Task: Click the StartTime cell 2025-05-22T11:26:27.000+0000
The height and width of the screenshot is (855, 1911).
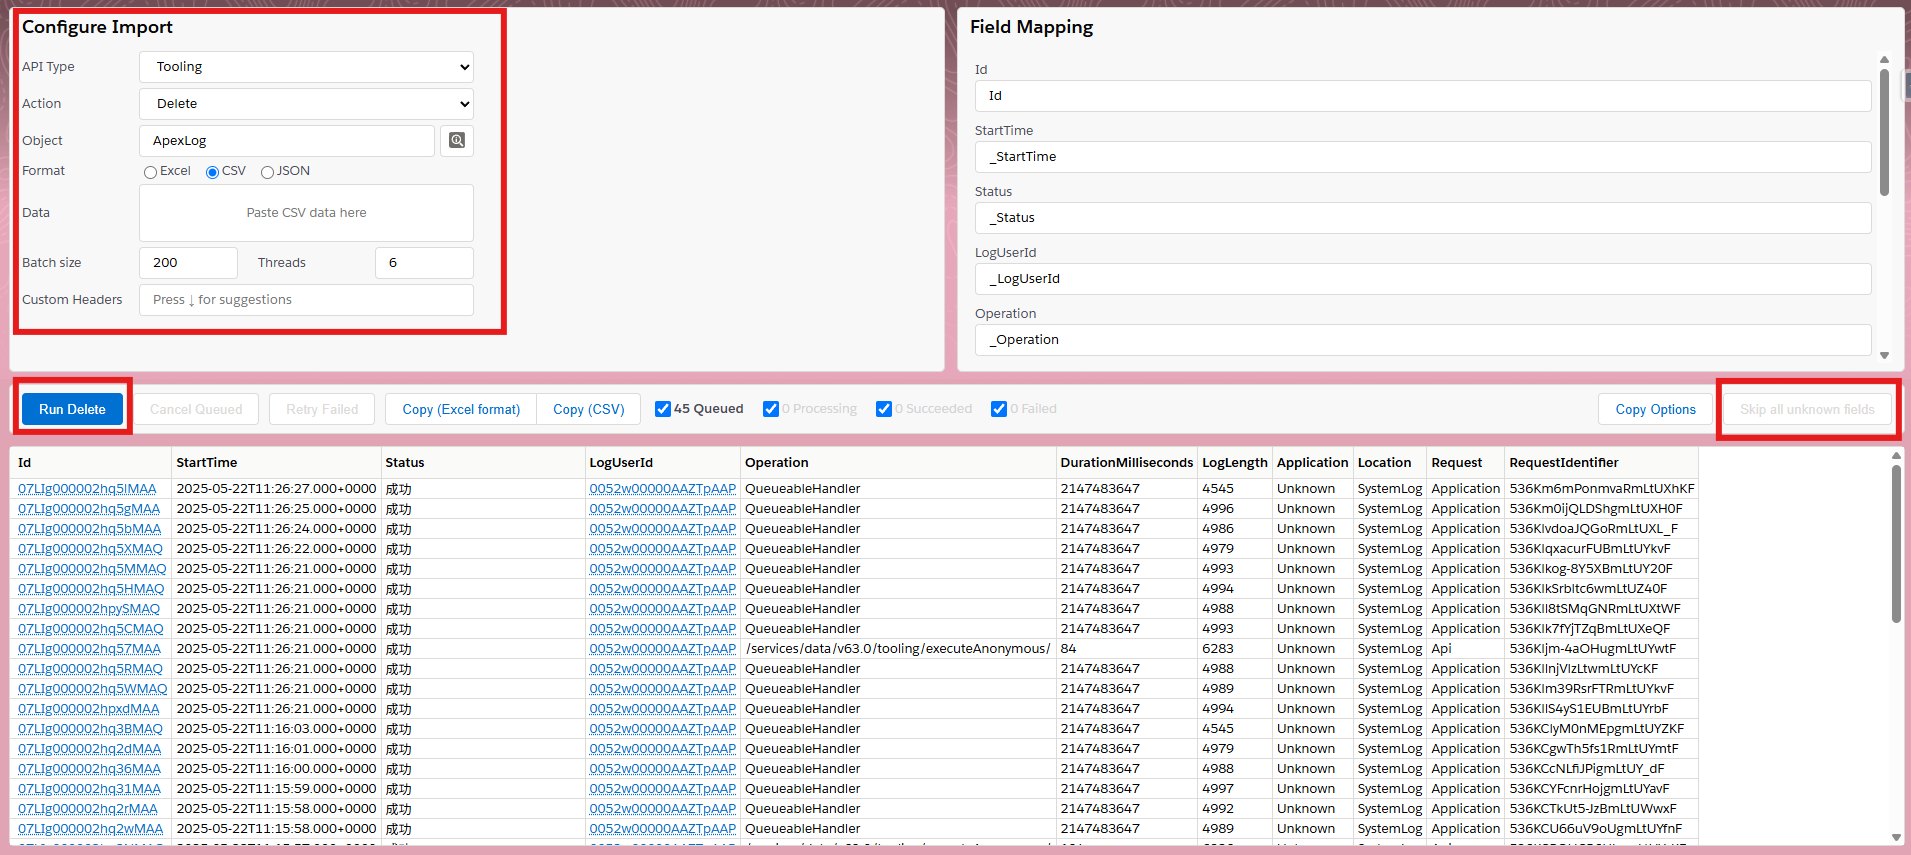Action: (276, 489)
